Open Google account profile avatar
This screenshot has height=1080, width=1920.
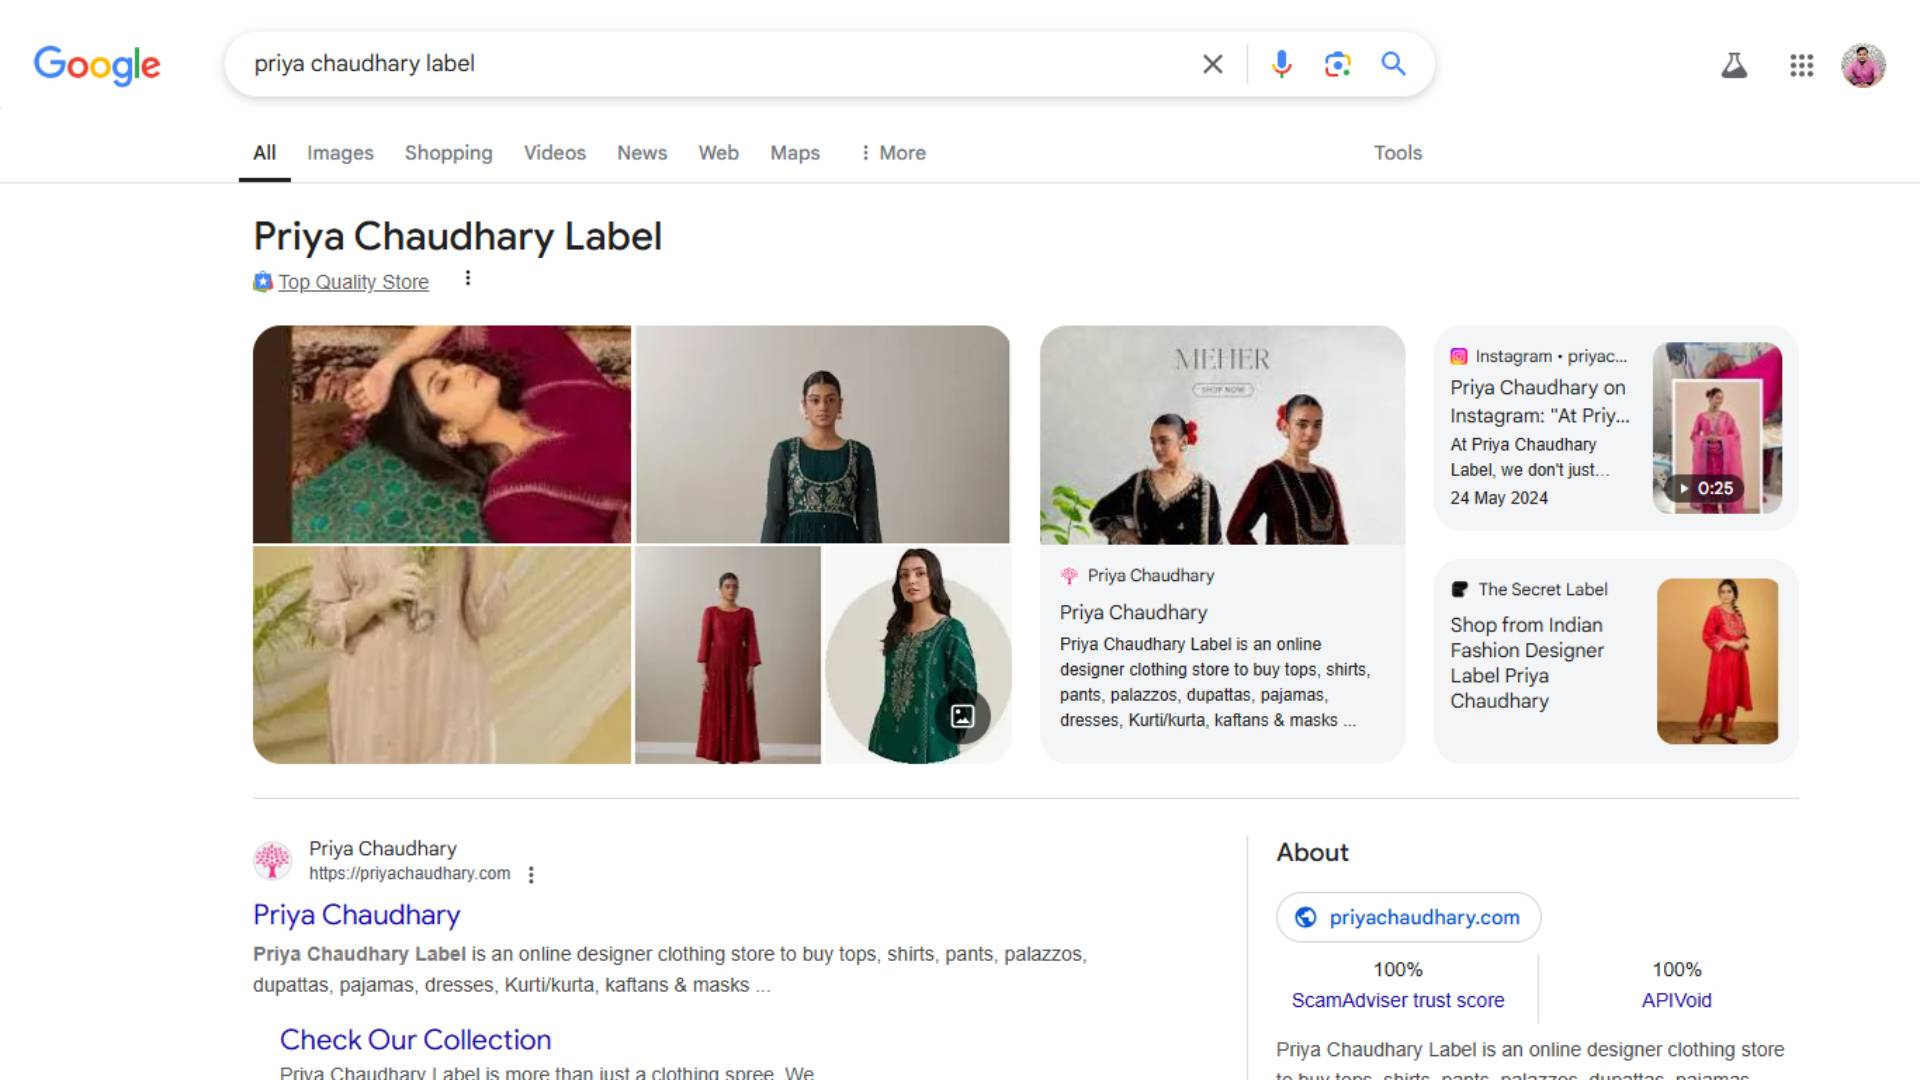(x=1863, y=66)
